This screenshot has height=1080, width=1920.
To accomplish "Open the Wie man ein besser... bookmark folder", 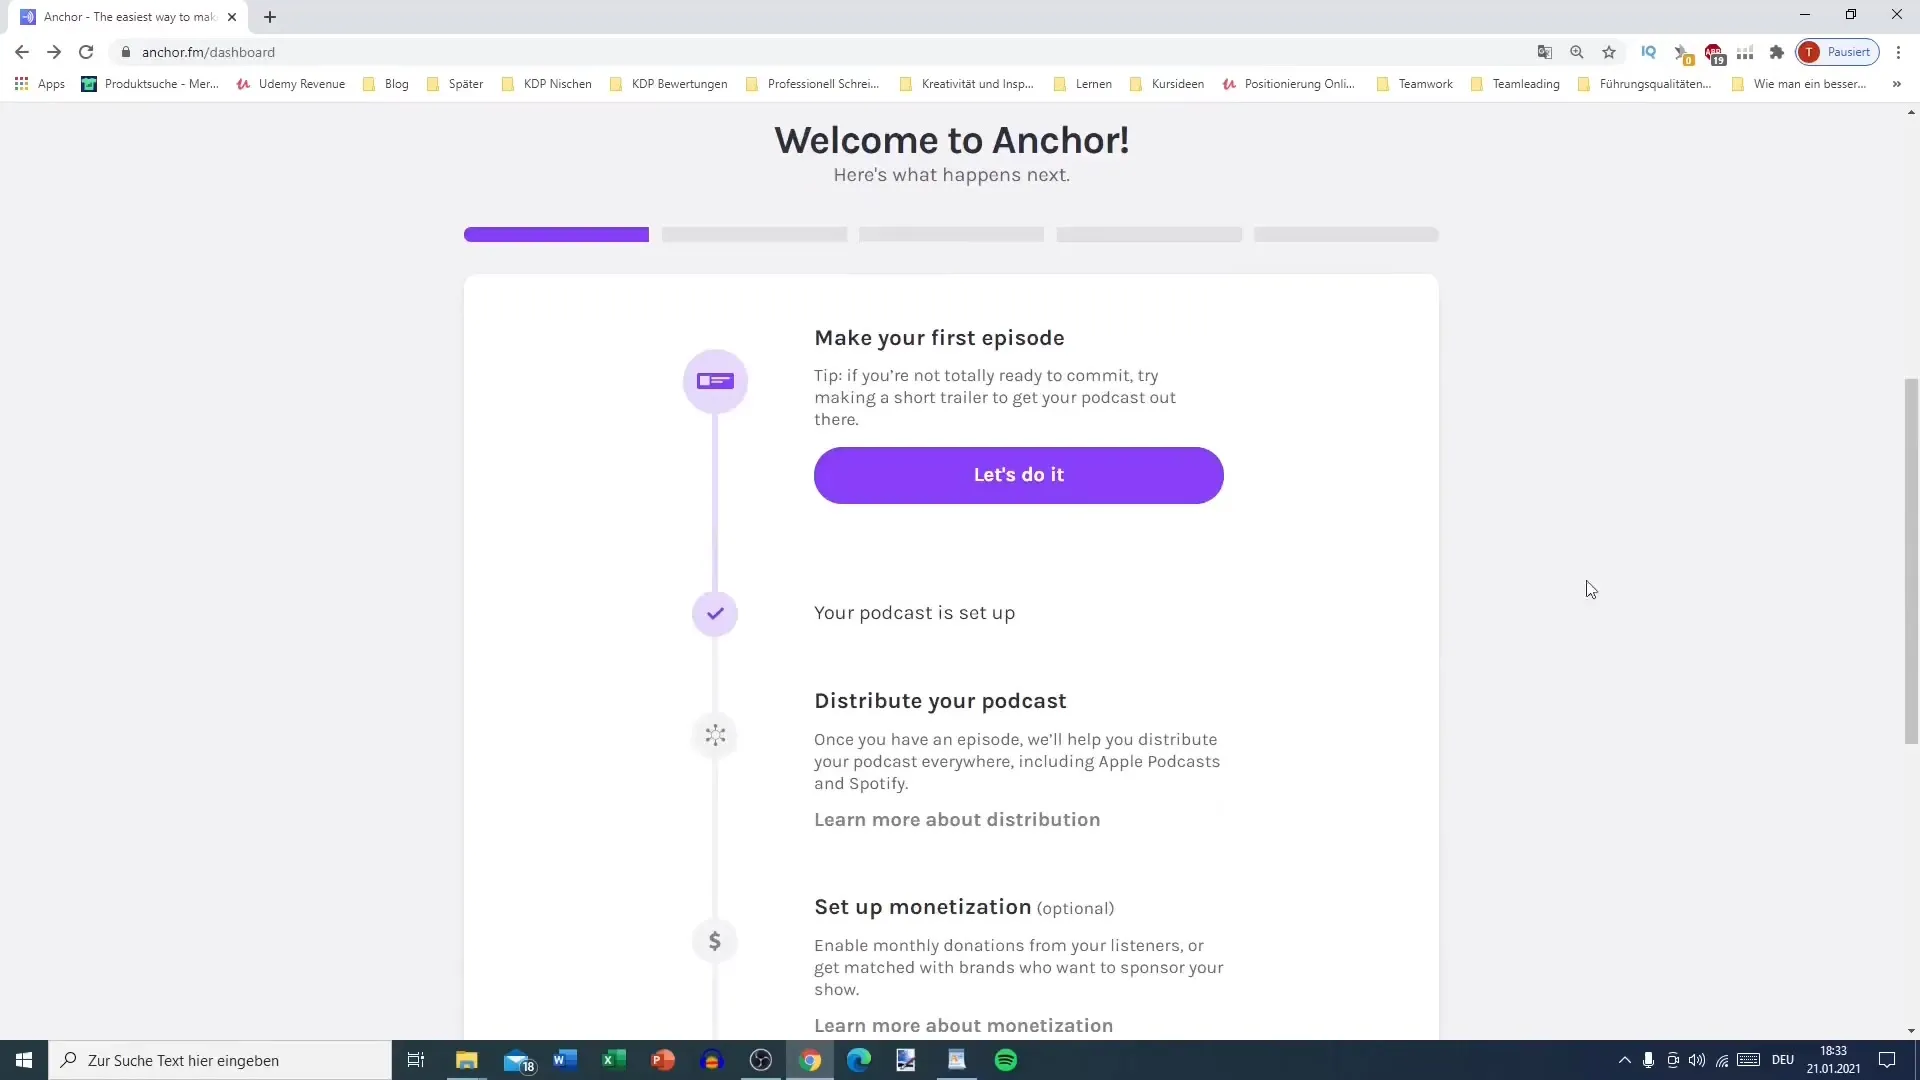I will point(1798,84).
